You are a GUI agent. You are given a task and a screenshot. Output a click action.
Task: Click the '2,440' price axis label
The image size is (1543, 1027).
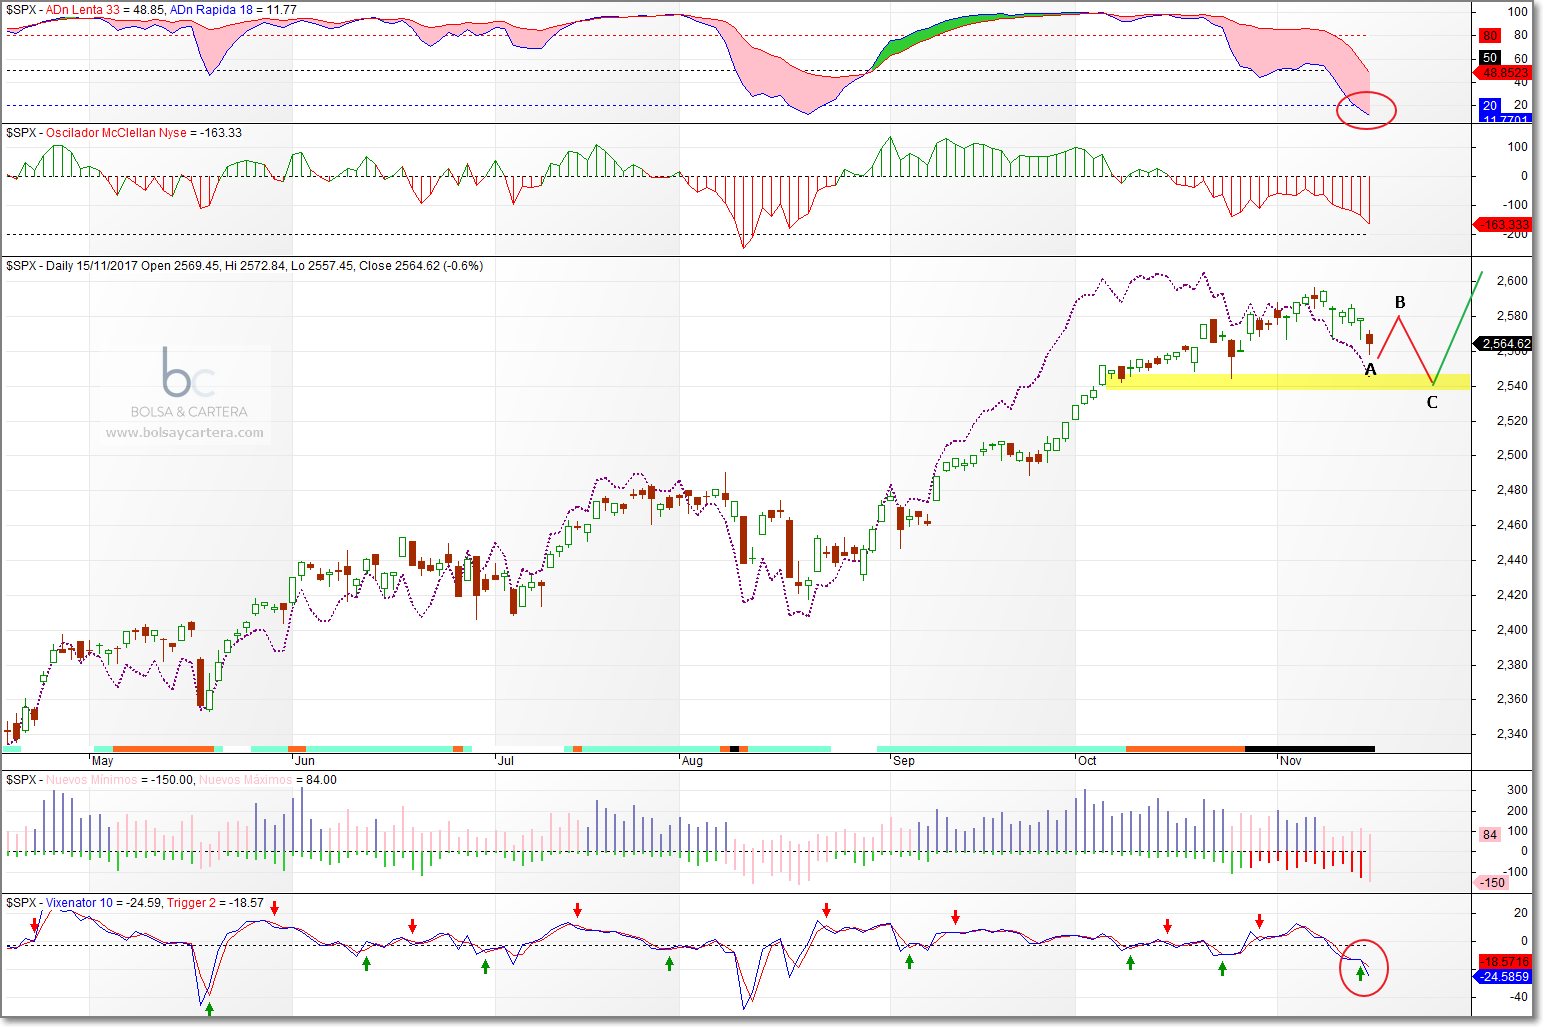click(1512, 560)
